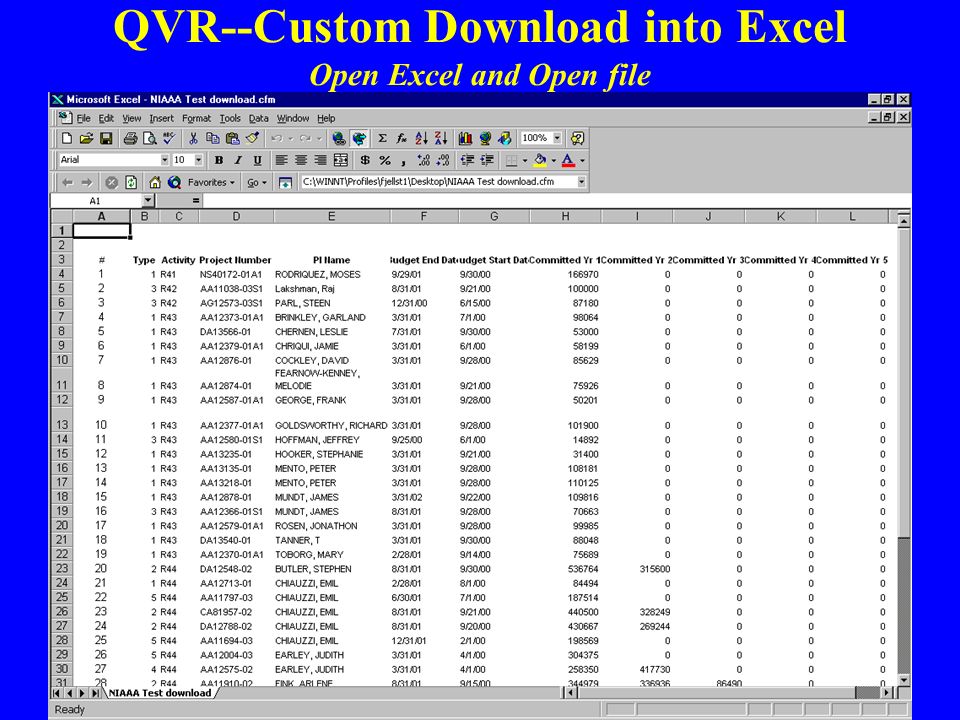Image resolution: width=960 pixels, height=720 pixels.
Task: Click the Cut scissors icon
Action: click(x=193, y=138)
